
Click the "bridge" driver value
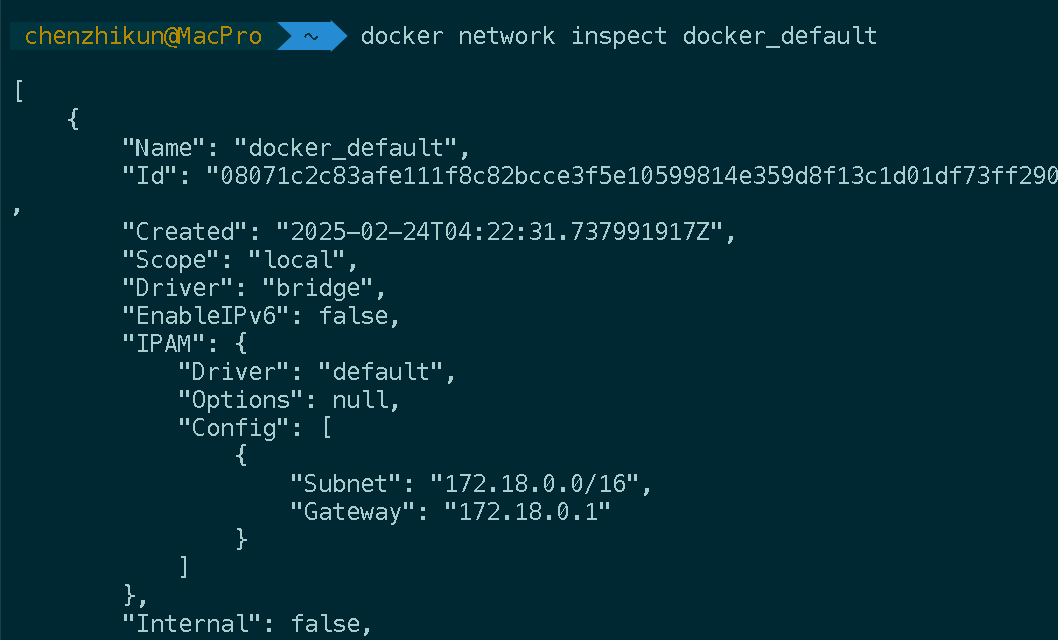(x=317, y=288)
